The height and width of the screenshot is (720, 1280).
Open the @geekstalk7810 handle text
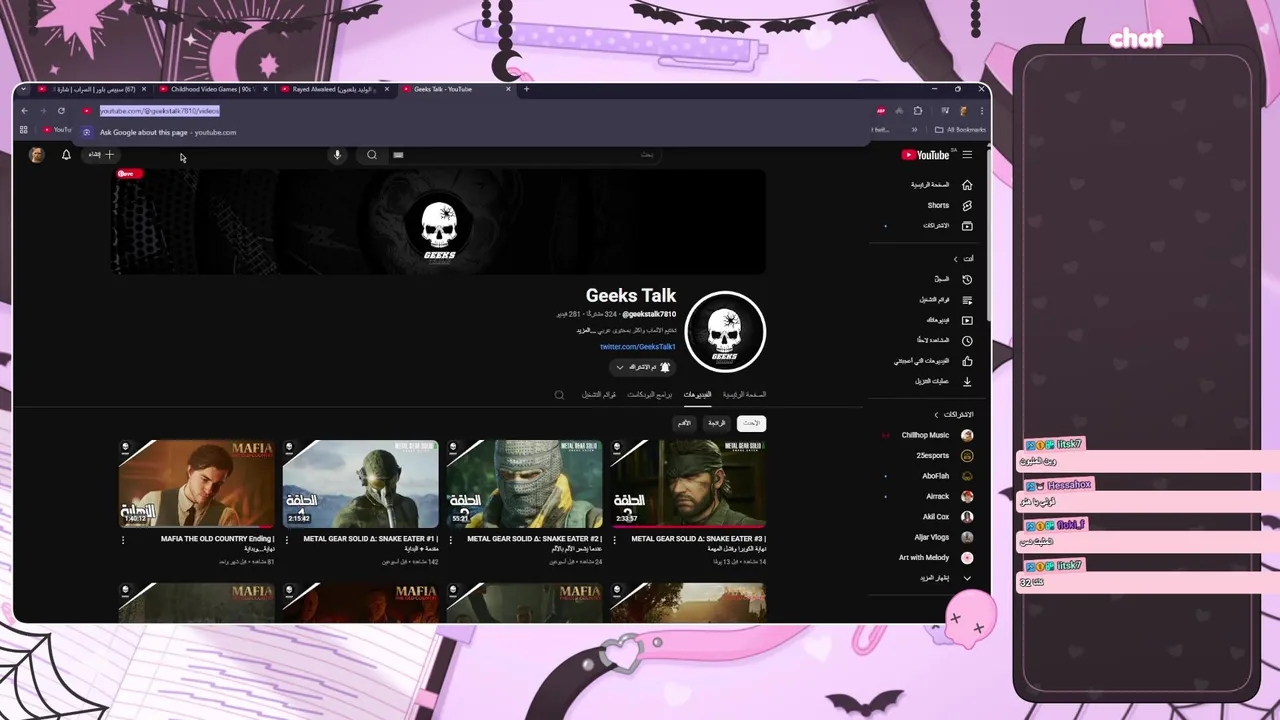649,314
